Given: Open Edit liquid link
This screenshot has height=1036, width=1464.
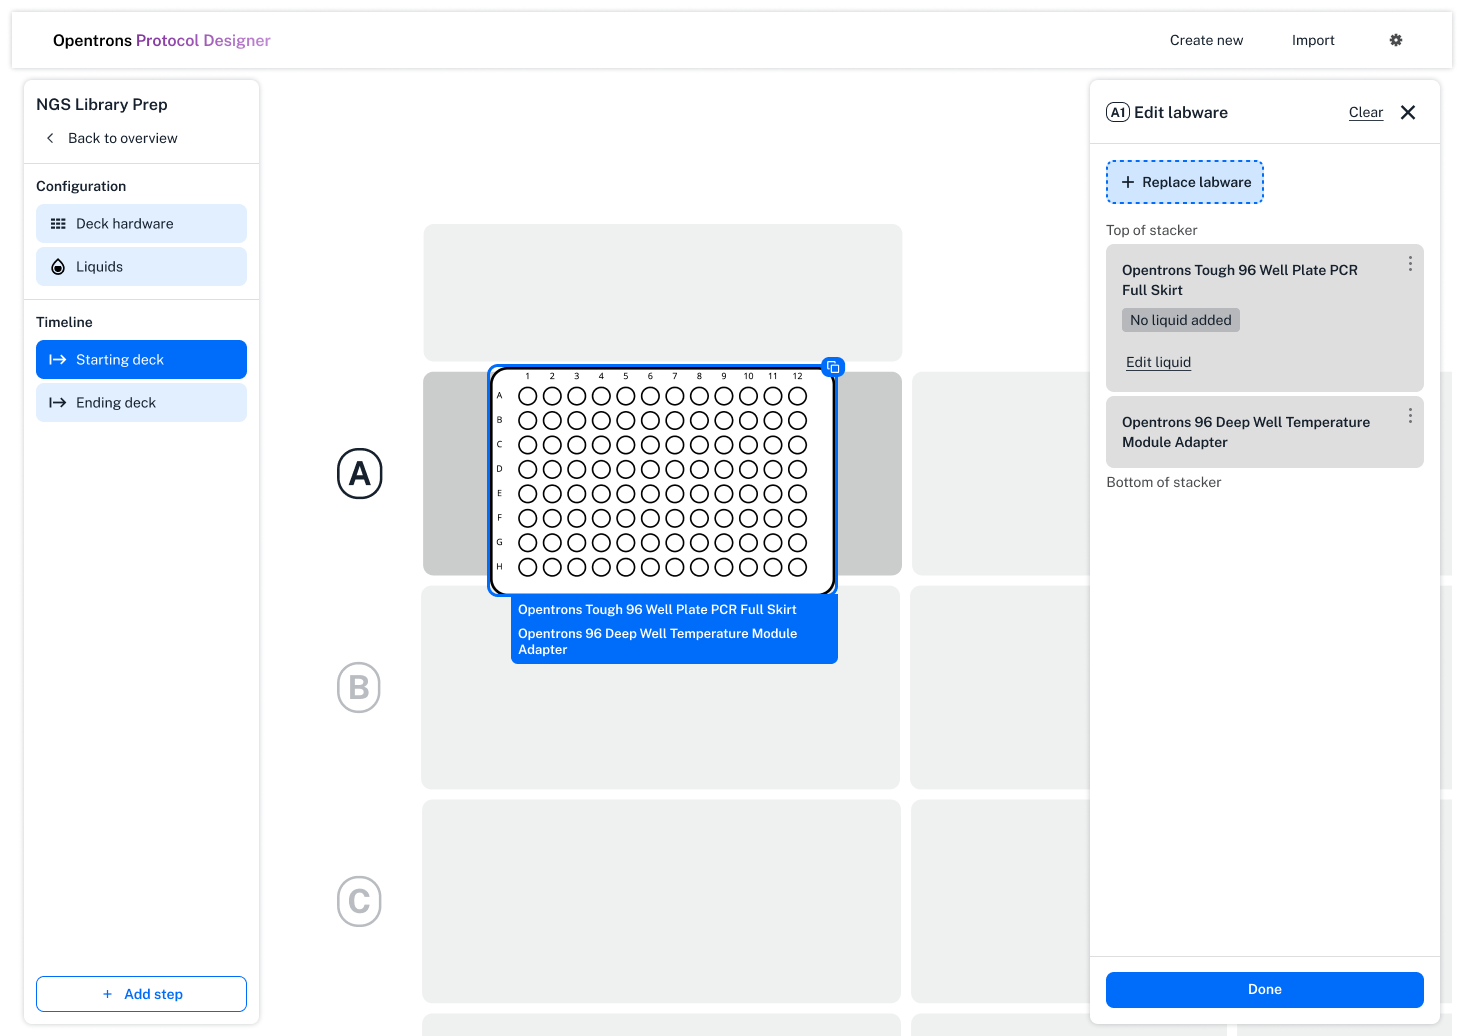Looking at the screenshot, I should point(1158,362).
